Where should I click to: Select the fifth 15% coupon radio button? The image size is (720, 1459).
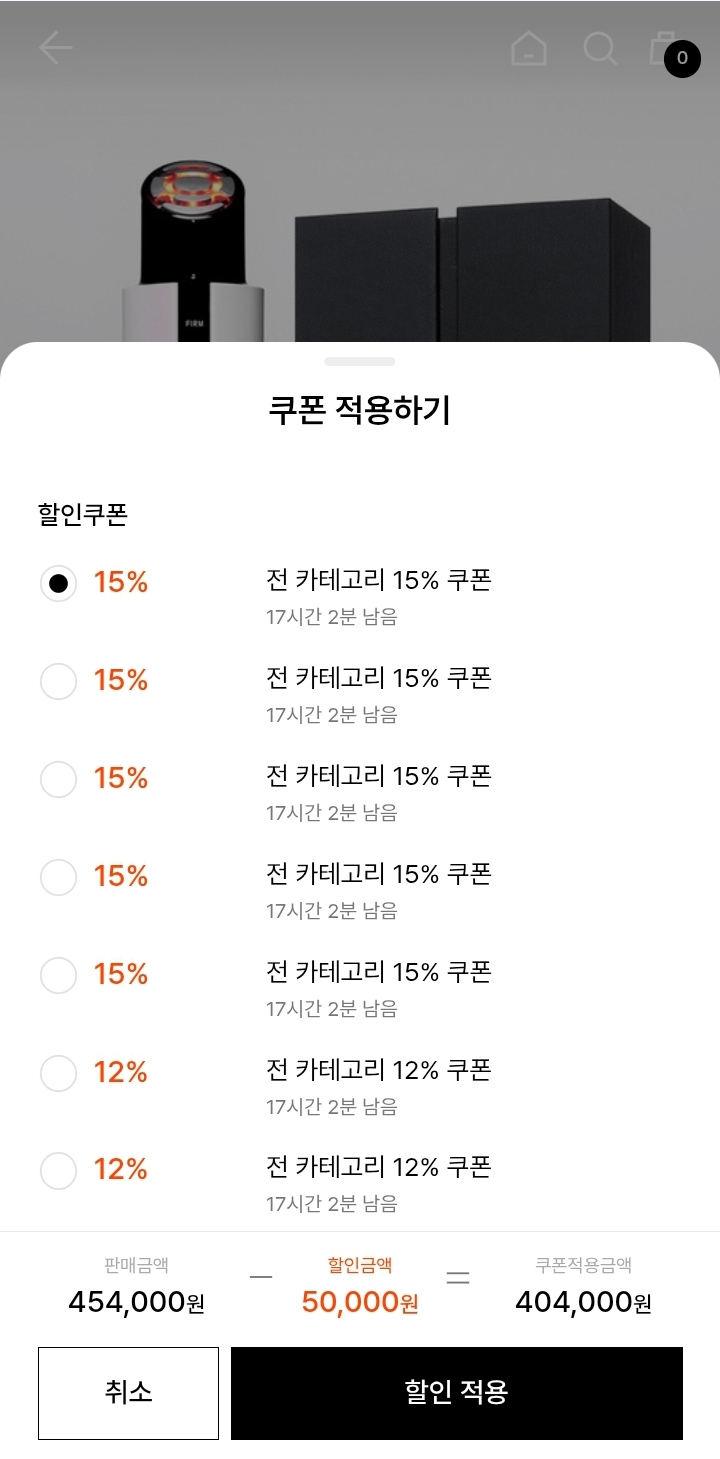tap(58, 975)
